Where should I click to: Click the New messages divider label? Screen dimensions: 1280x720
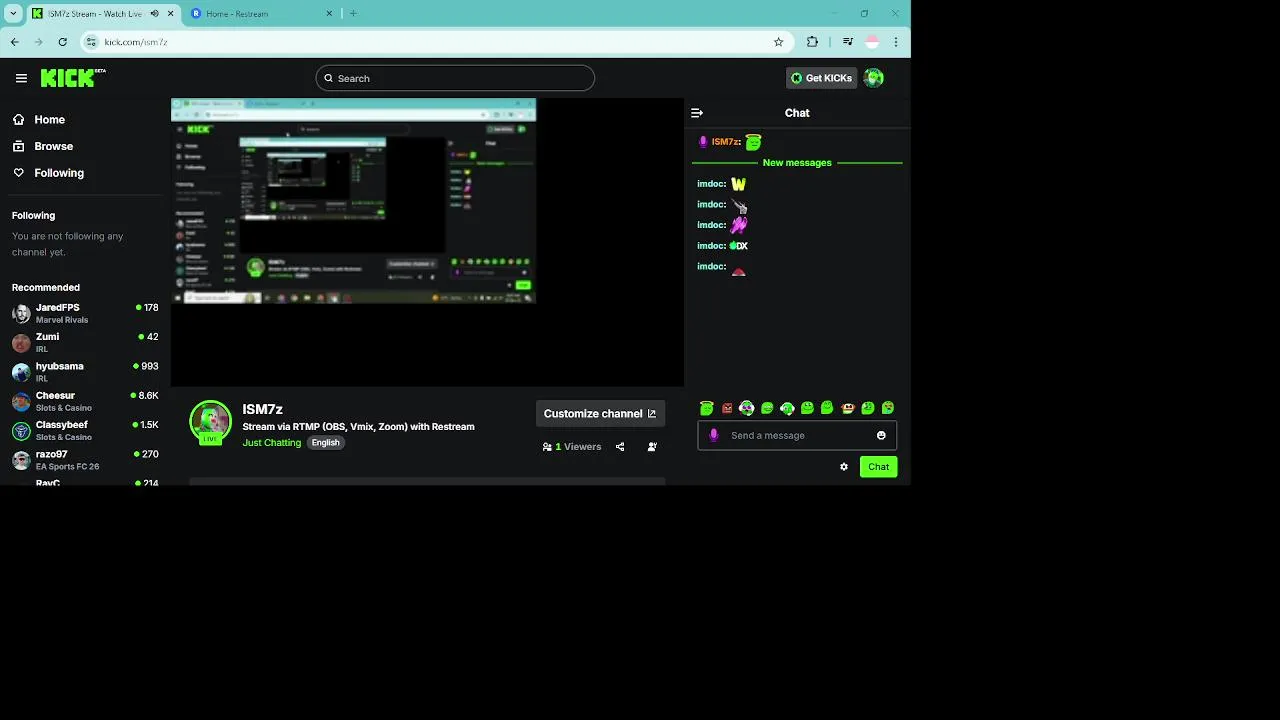[x=797, y=163]
